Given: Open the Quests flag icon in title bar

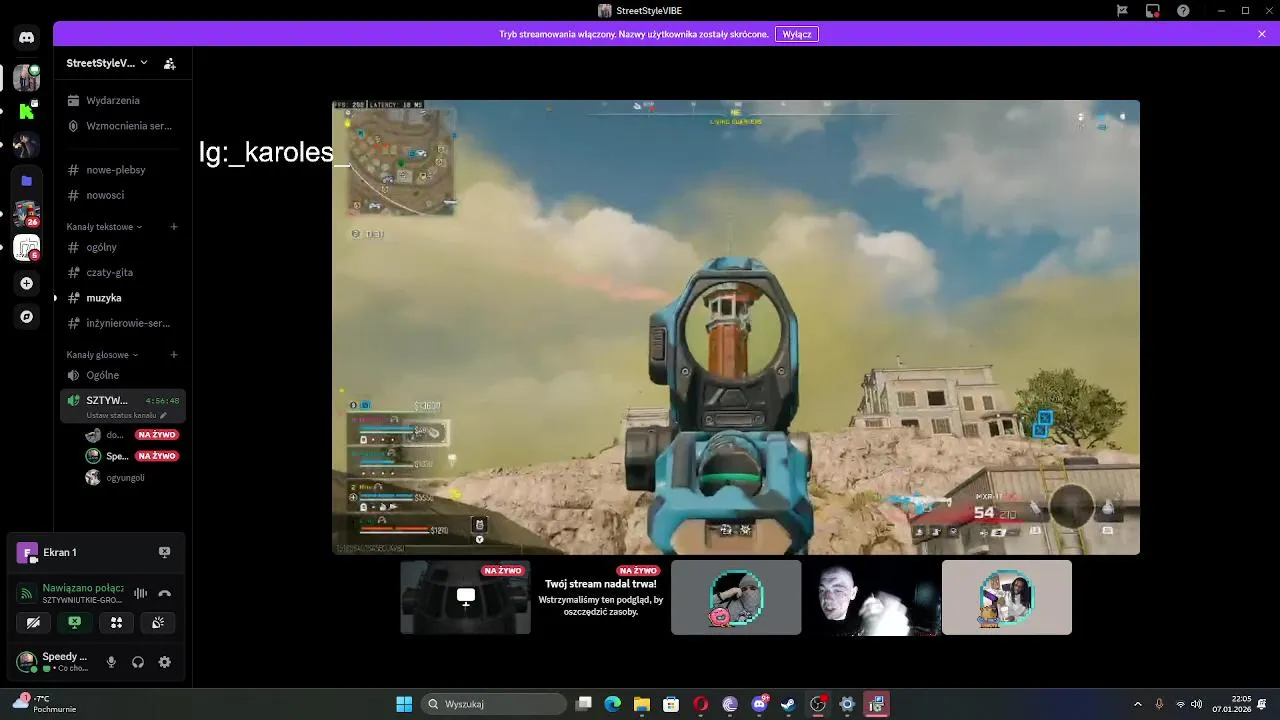Looking at the screenshot, I should coord(1122,11).
